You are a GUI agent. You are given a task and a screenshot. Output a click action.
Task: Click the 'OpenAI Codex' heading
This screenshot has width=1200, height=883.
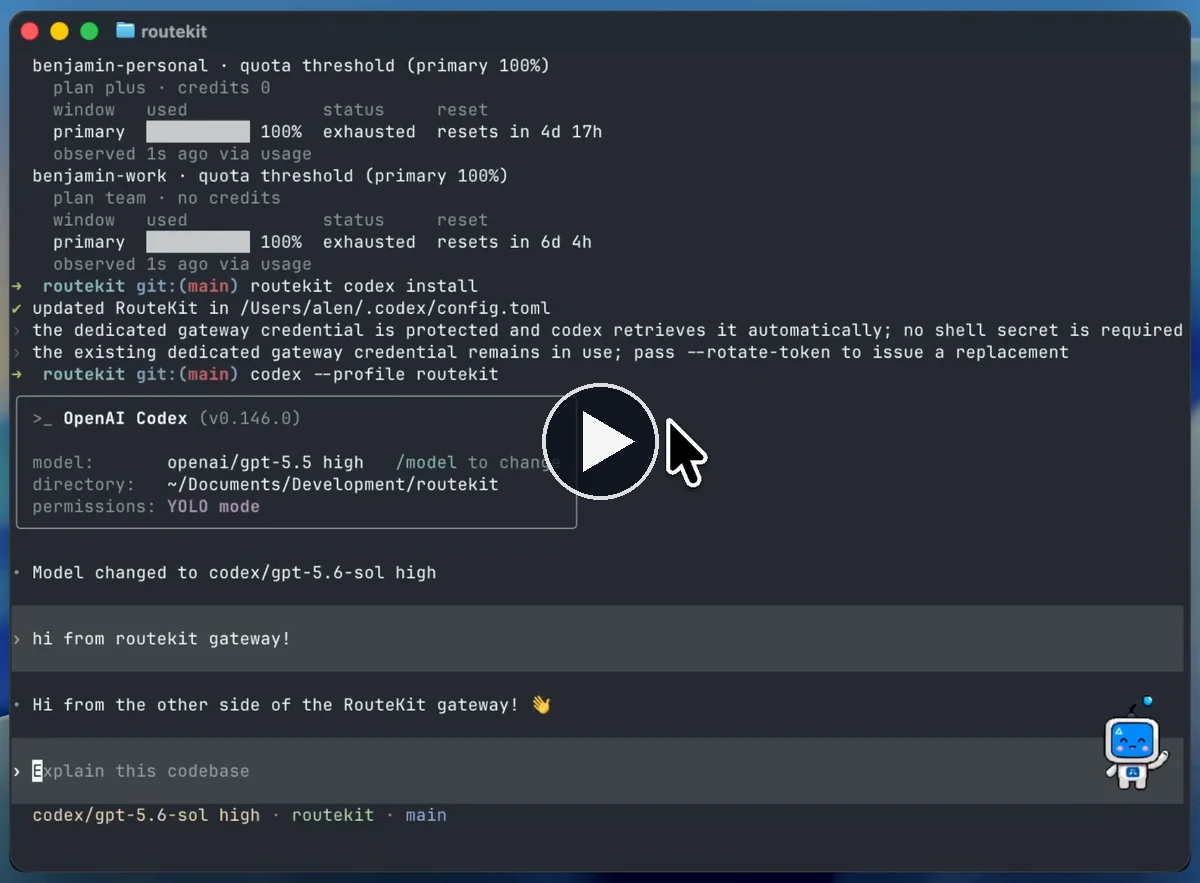click(x=125, y=418)
